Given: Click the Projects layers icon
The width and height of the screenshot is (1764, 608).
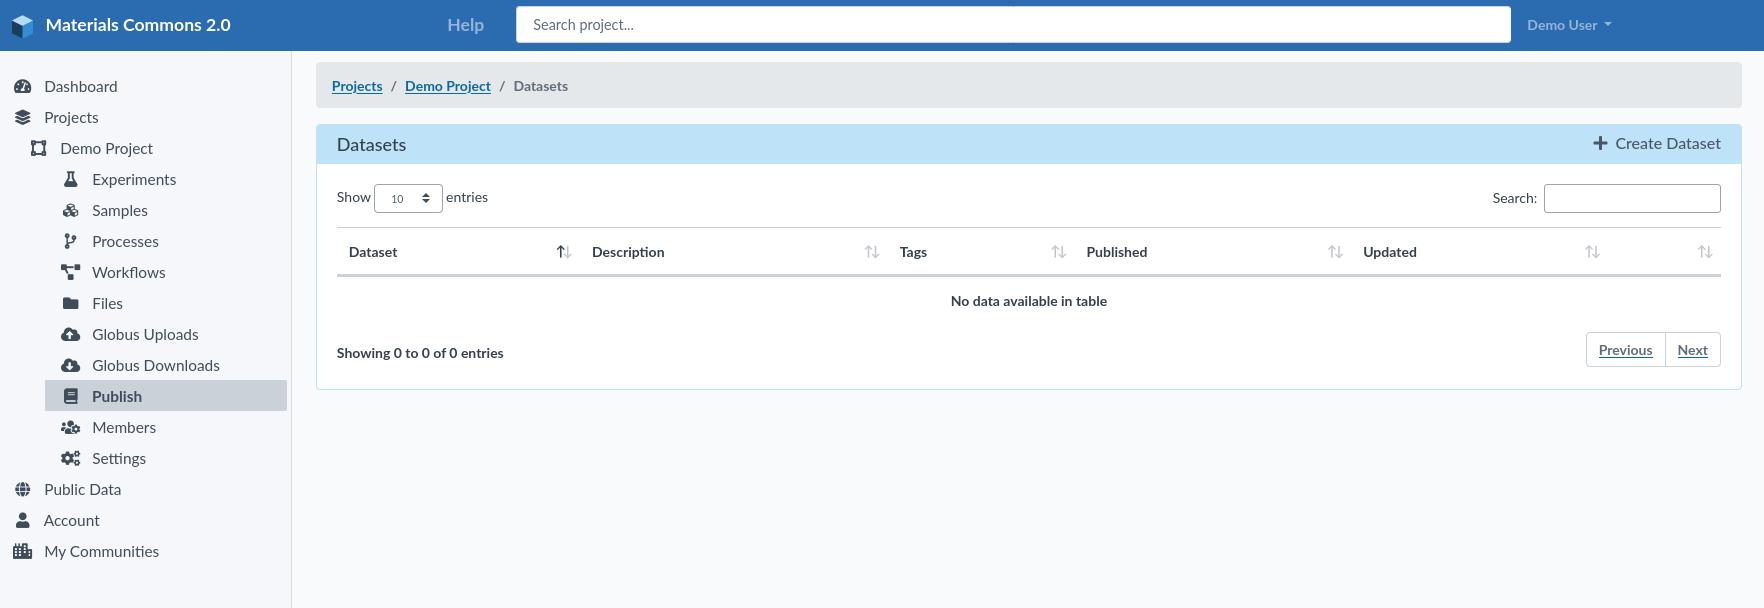Looking at the screenshot, I should (23, 118).
